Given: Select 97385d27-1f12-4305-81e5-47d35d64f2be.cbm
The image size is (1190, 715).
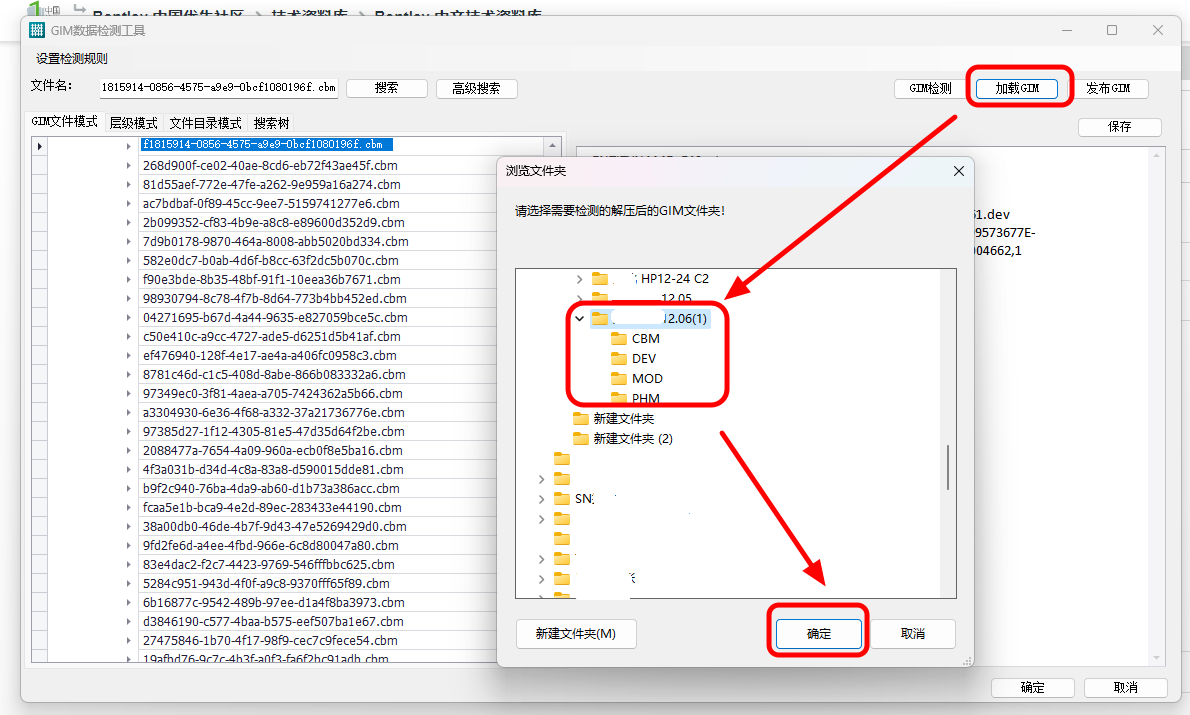Looking at the screenshot, I should coord(274,431).
